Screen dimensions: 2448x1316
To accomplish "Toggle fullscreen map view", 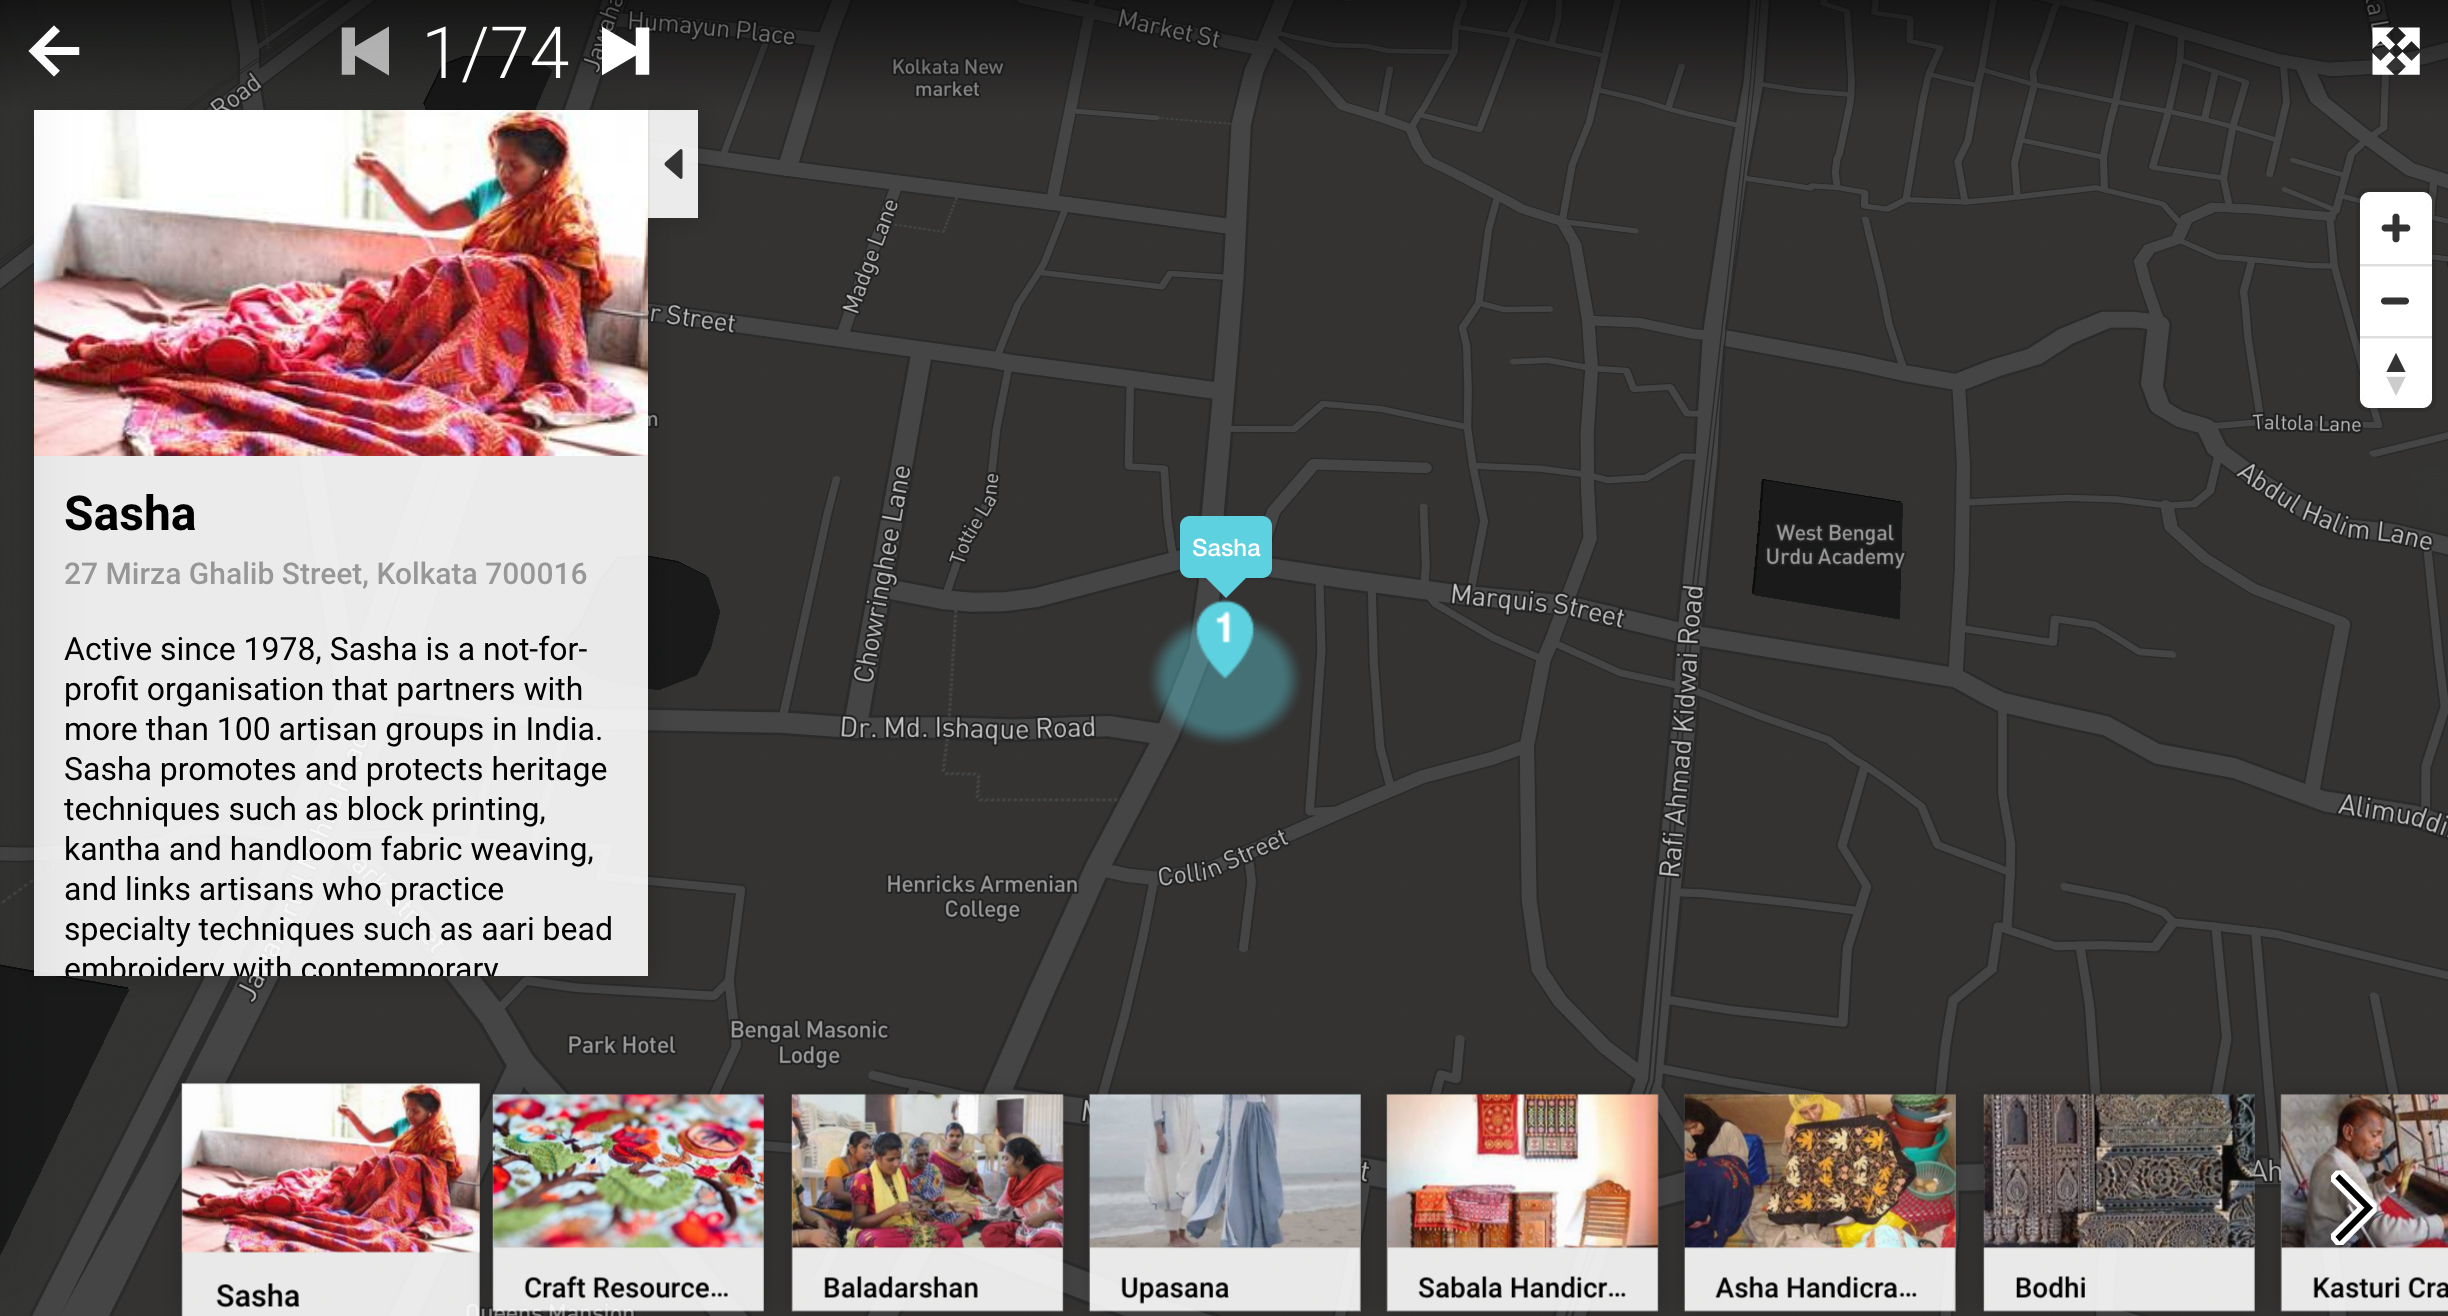I will pyautogui.click(x=2396, y=51).
